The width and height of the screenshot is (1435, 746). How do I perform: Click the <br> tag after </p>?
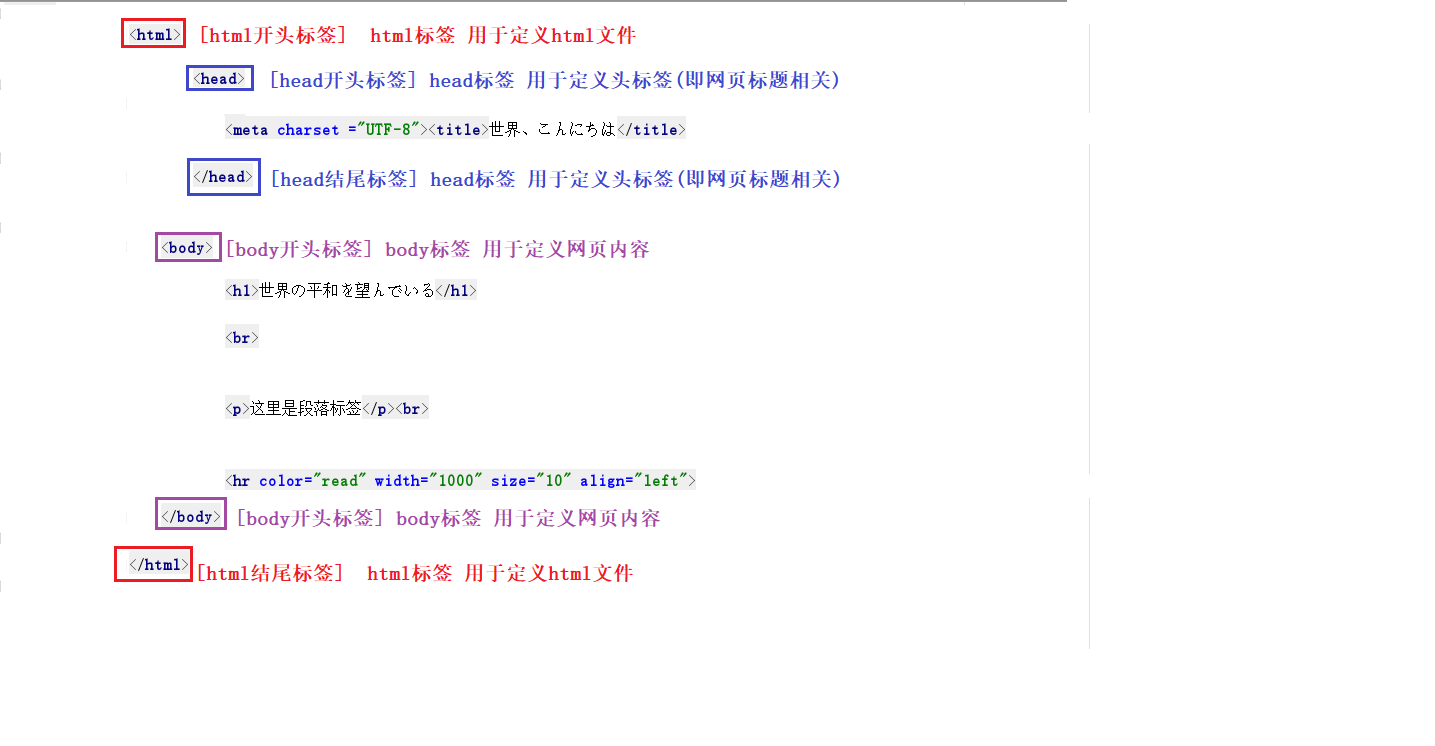(x=412, y=409)
